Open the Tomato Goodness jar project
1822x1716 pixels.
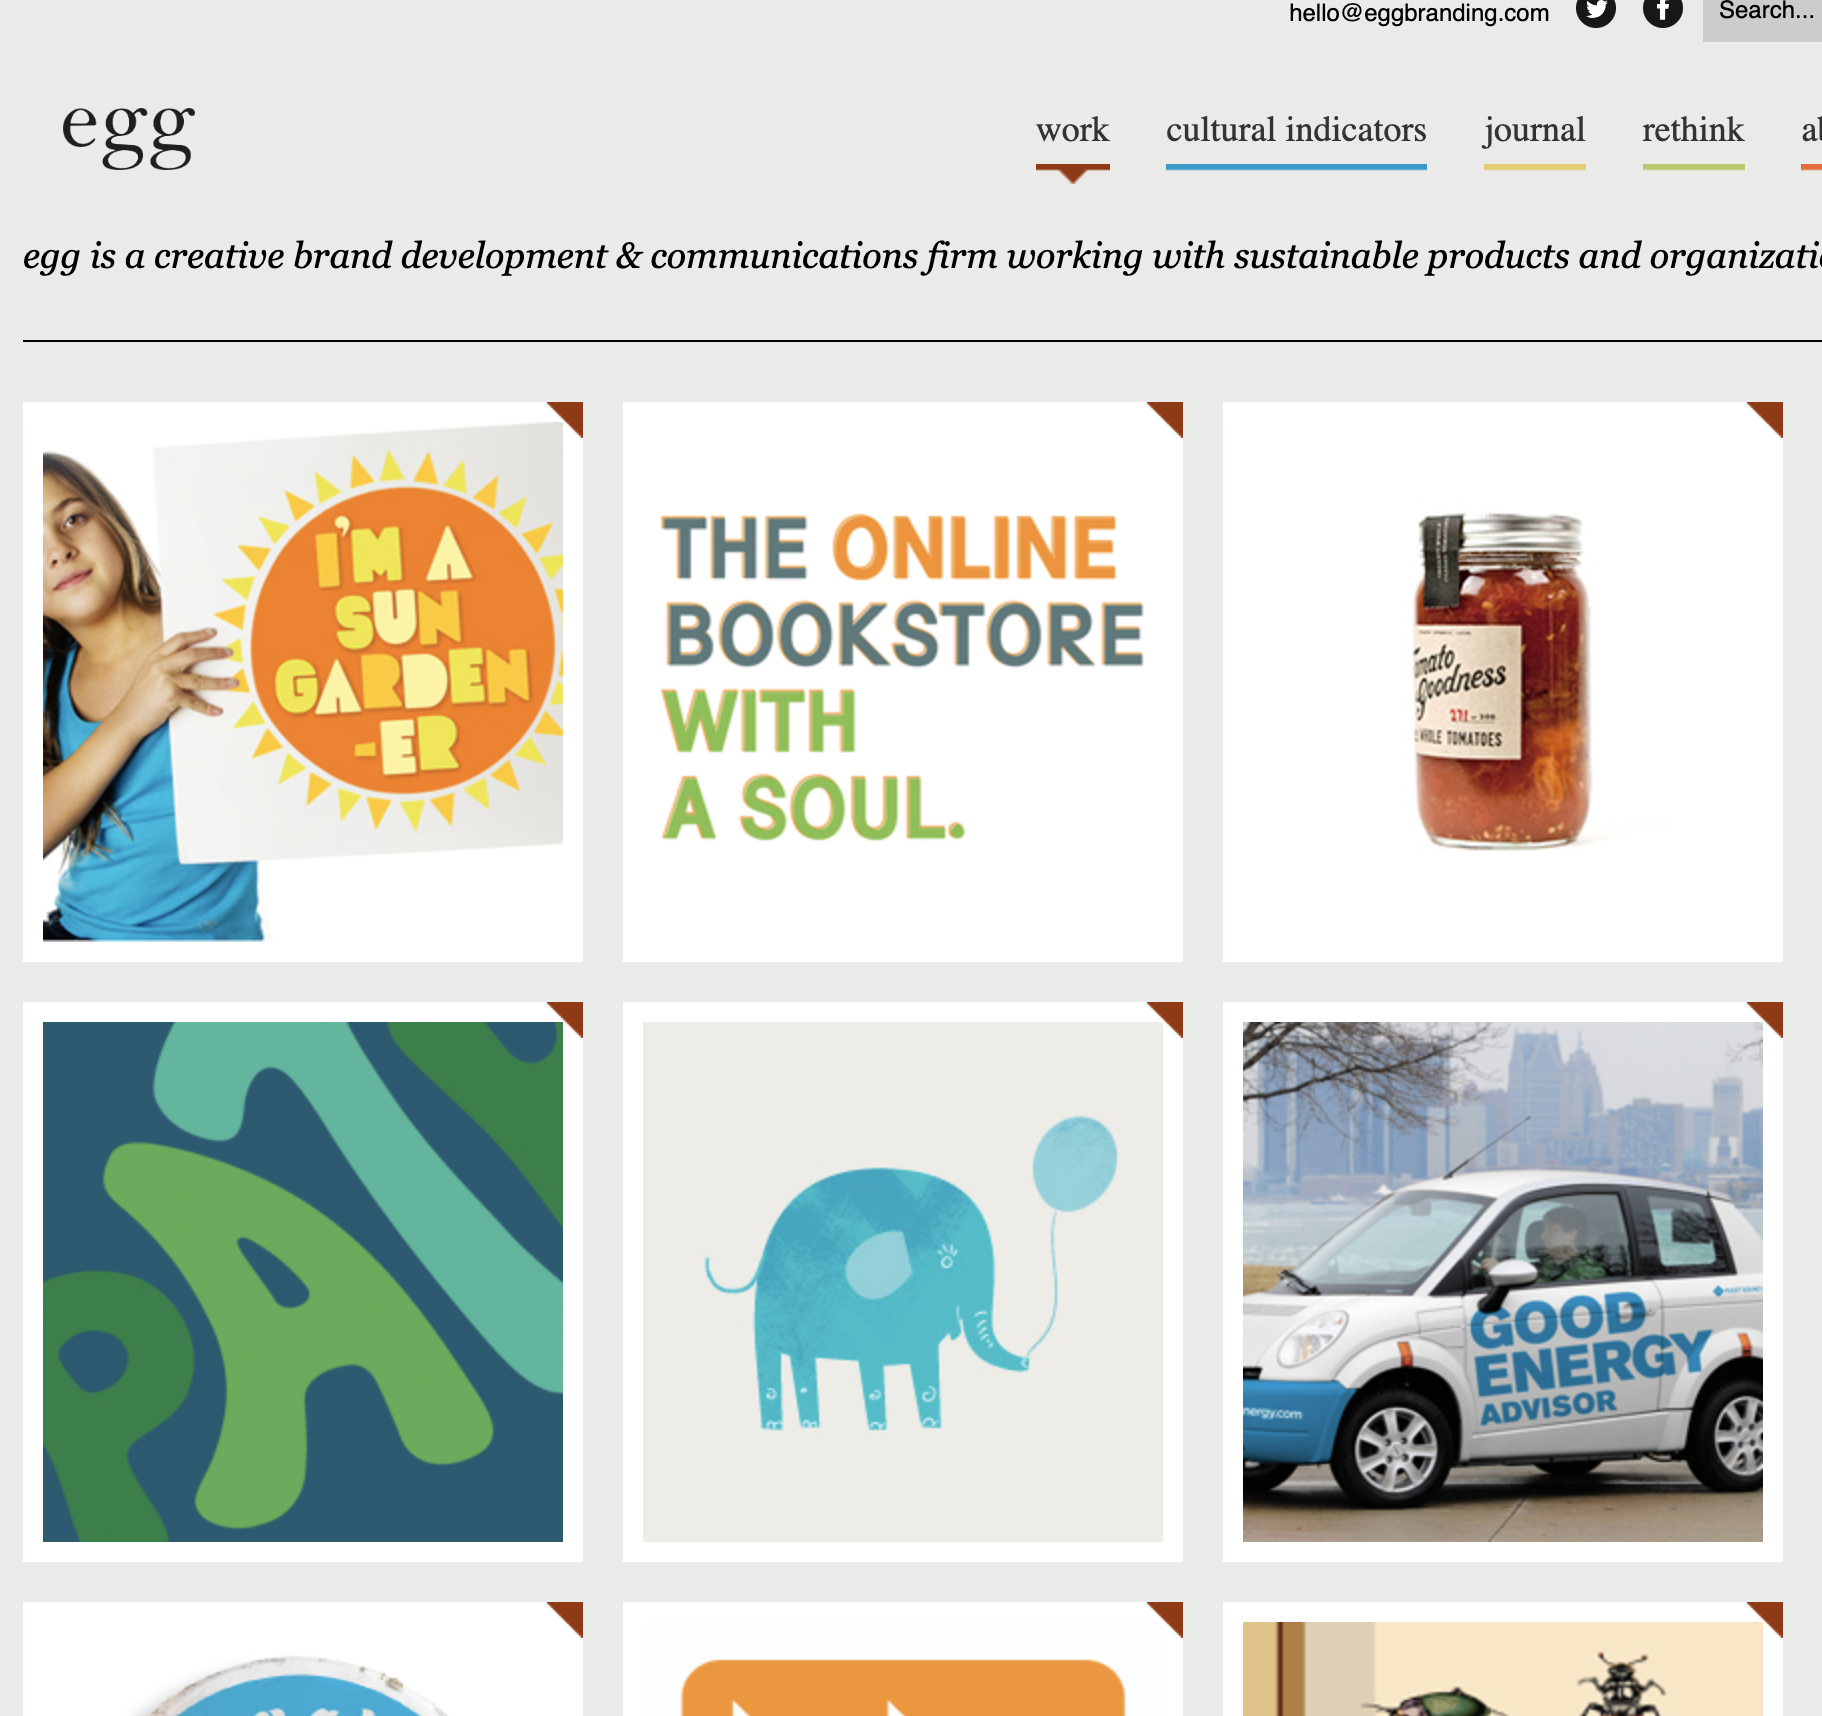tap(1503, 682)
